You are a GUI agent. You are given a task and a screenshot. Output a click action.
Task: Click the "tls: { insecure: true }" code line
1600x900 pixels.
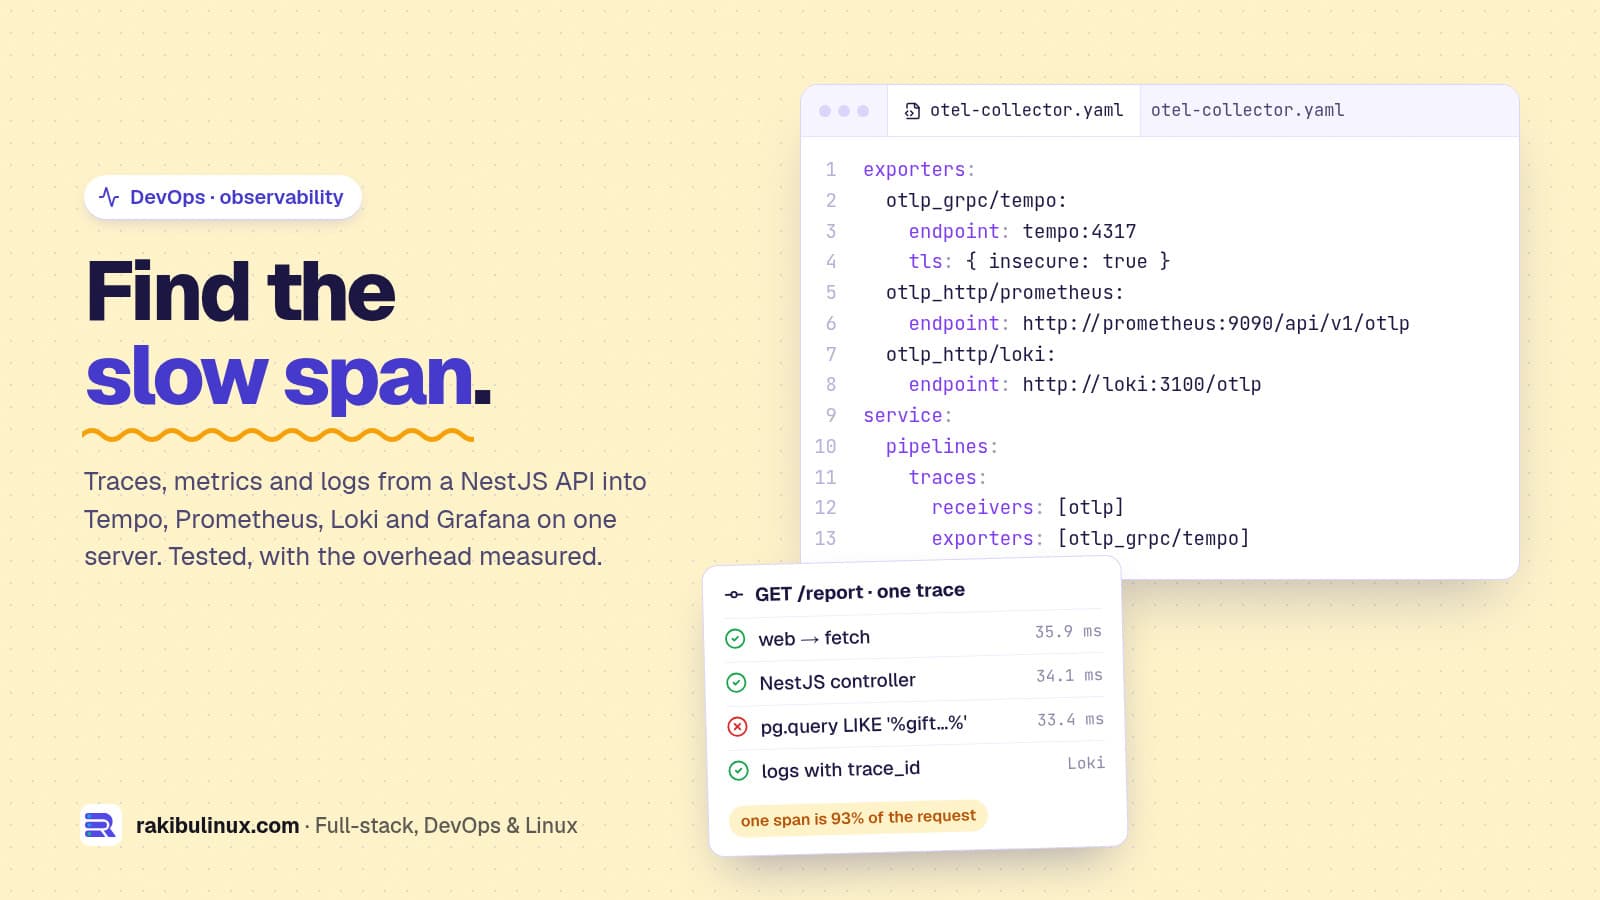click(x=1039, y=262)
